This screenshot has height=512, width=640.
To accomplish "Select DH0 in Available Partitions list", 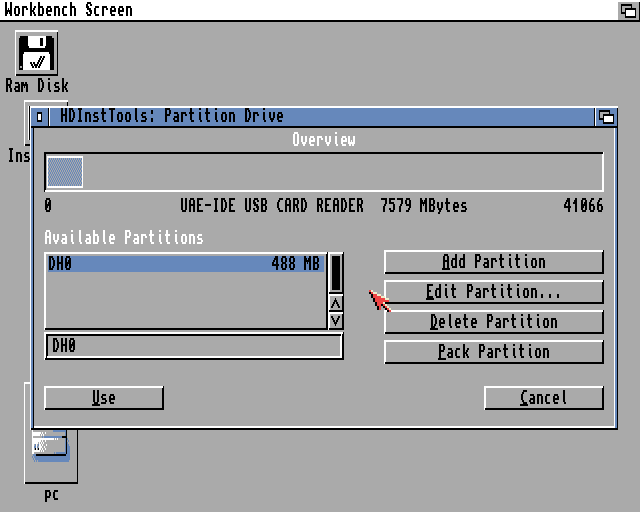I will click(184, 264).
